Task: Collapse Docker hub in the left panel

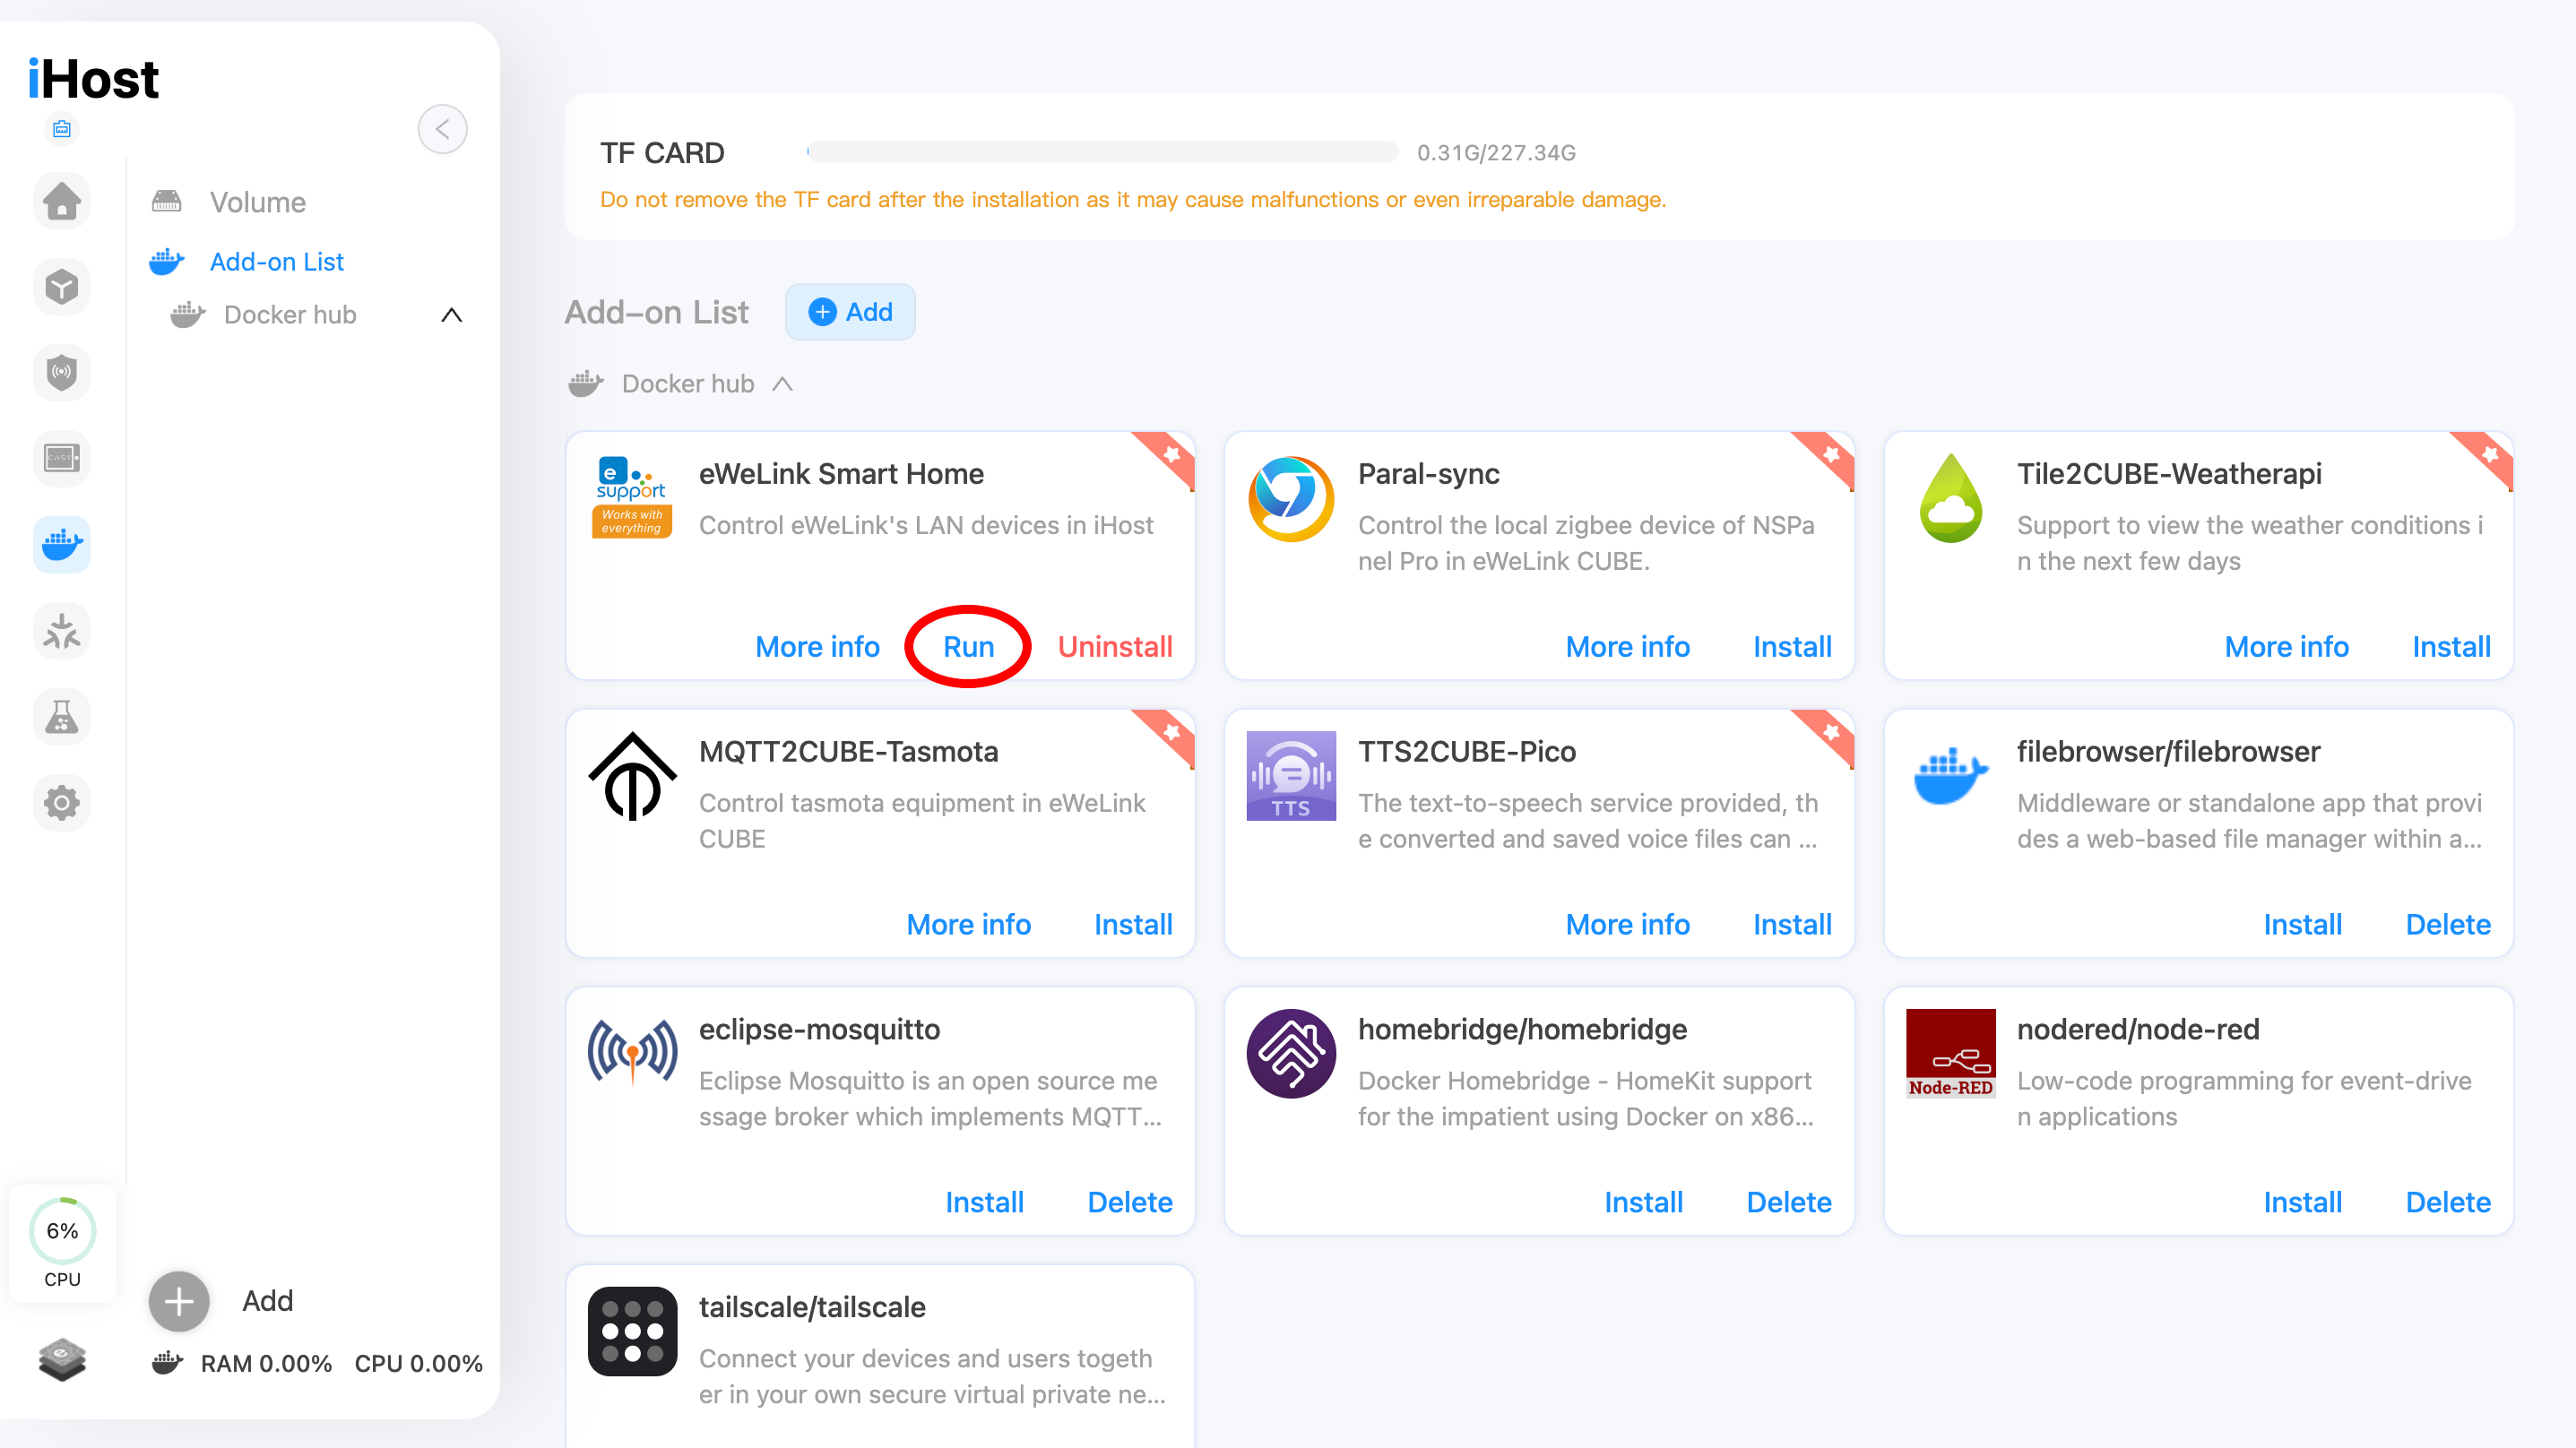Action: (x=452, y=315)
